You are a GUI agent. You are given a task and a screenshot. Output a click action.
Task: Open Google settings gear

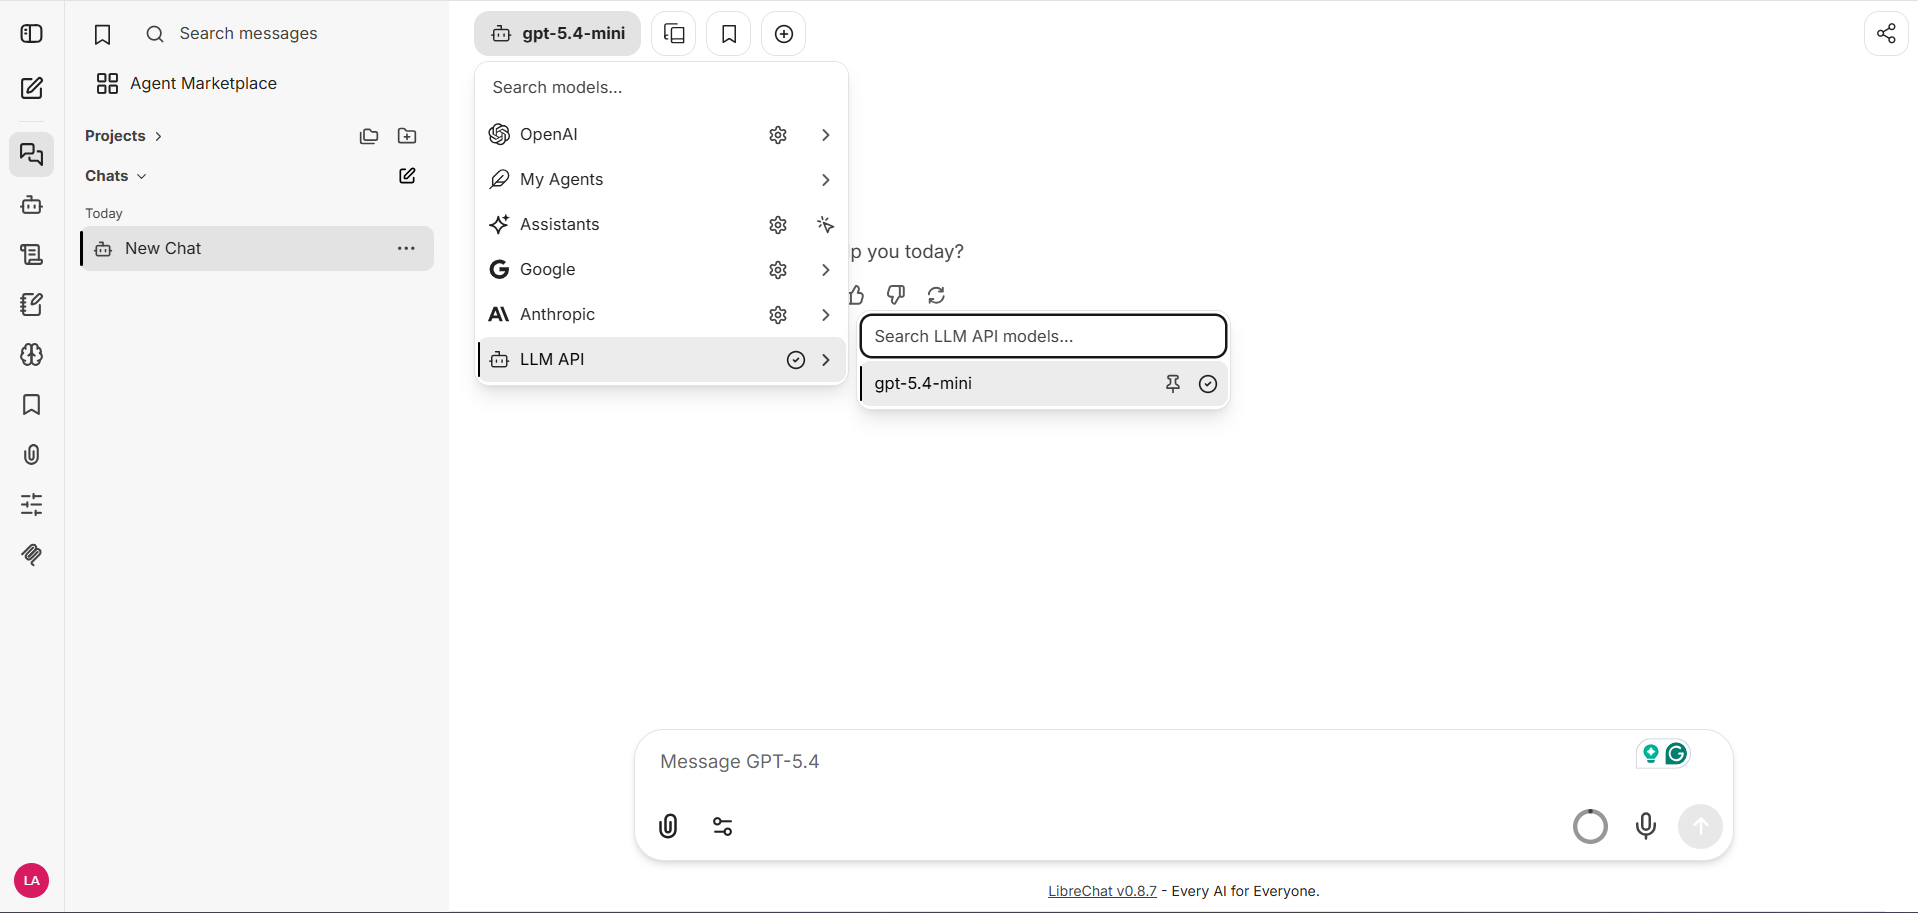778,270
